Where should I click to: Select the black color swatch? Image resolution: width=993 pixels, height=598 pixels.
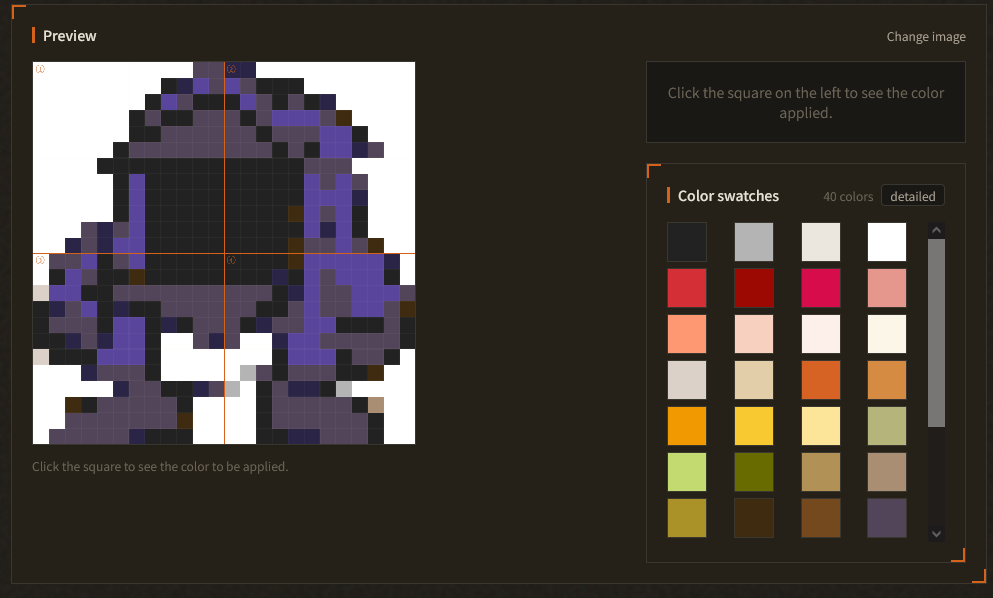tap(687, 242)
